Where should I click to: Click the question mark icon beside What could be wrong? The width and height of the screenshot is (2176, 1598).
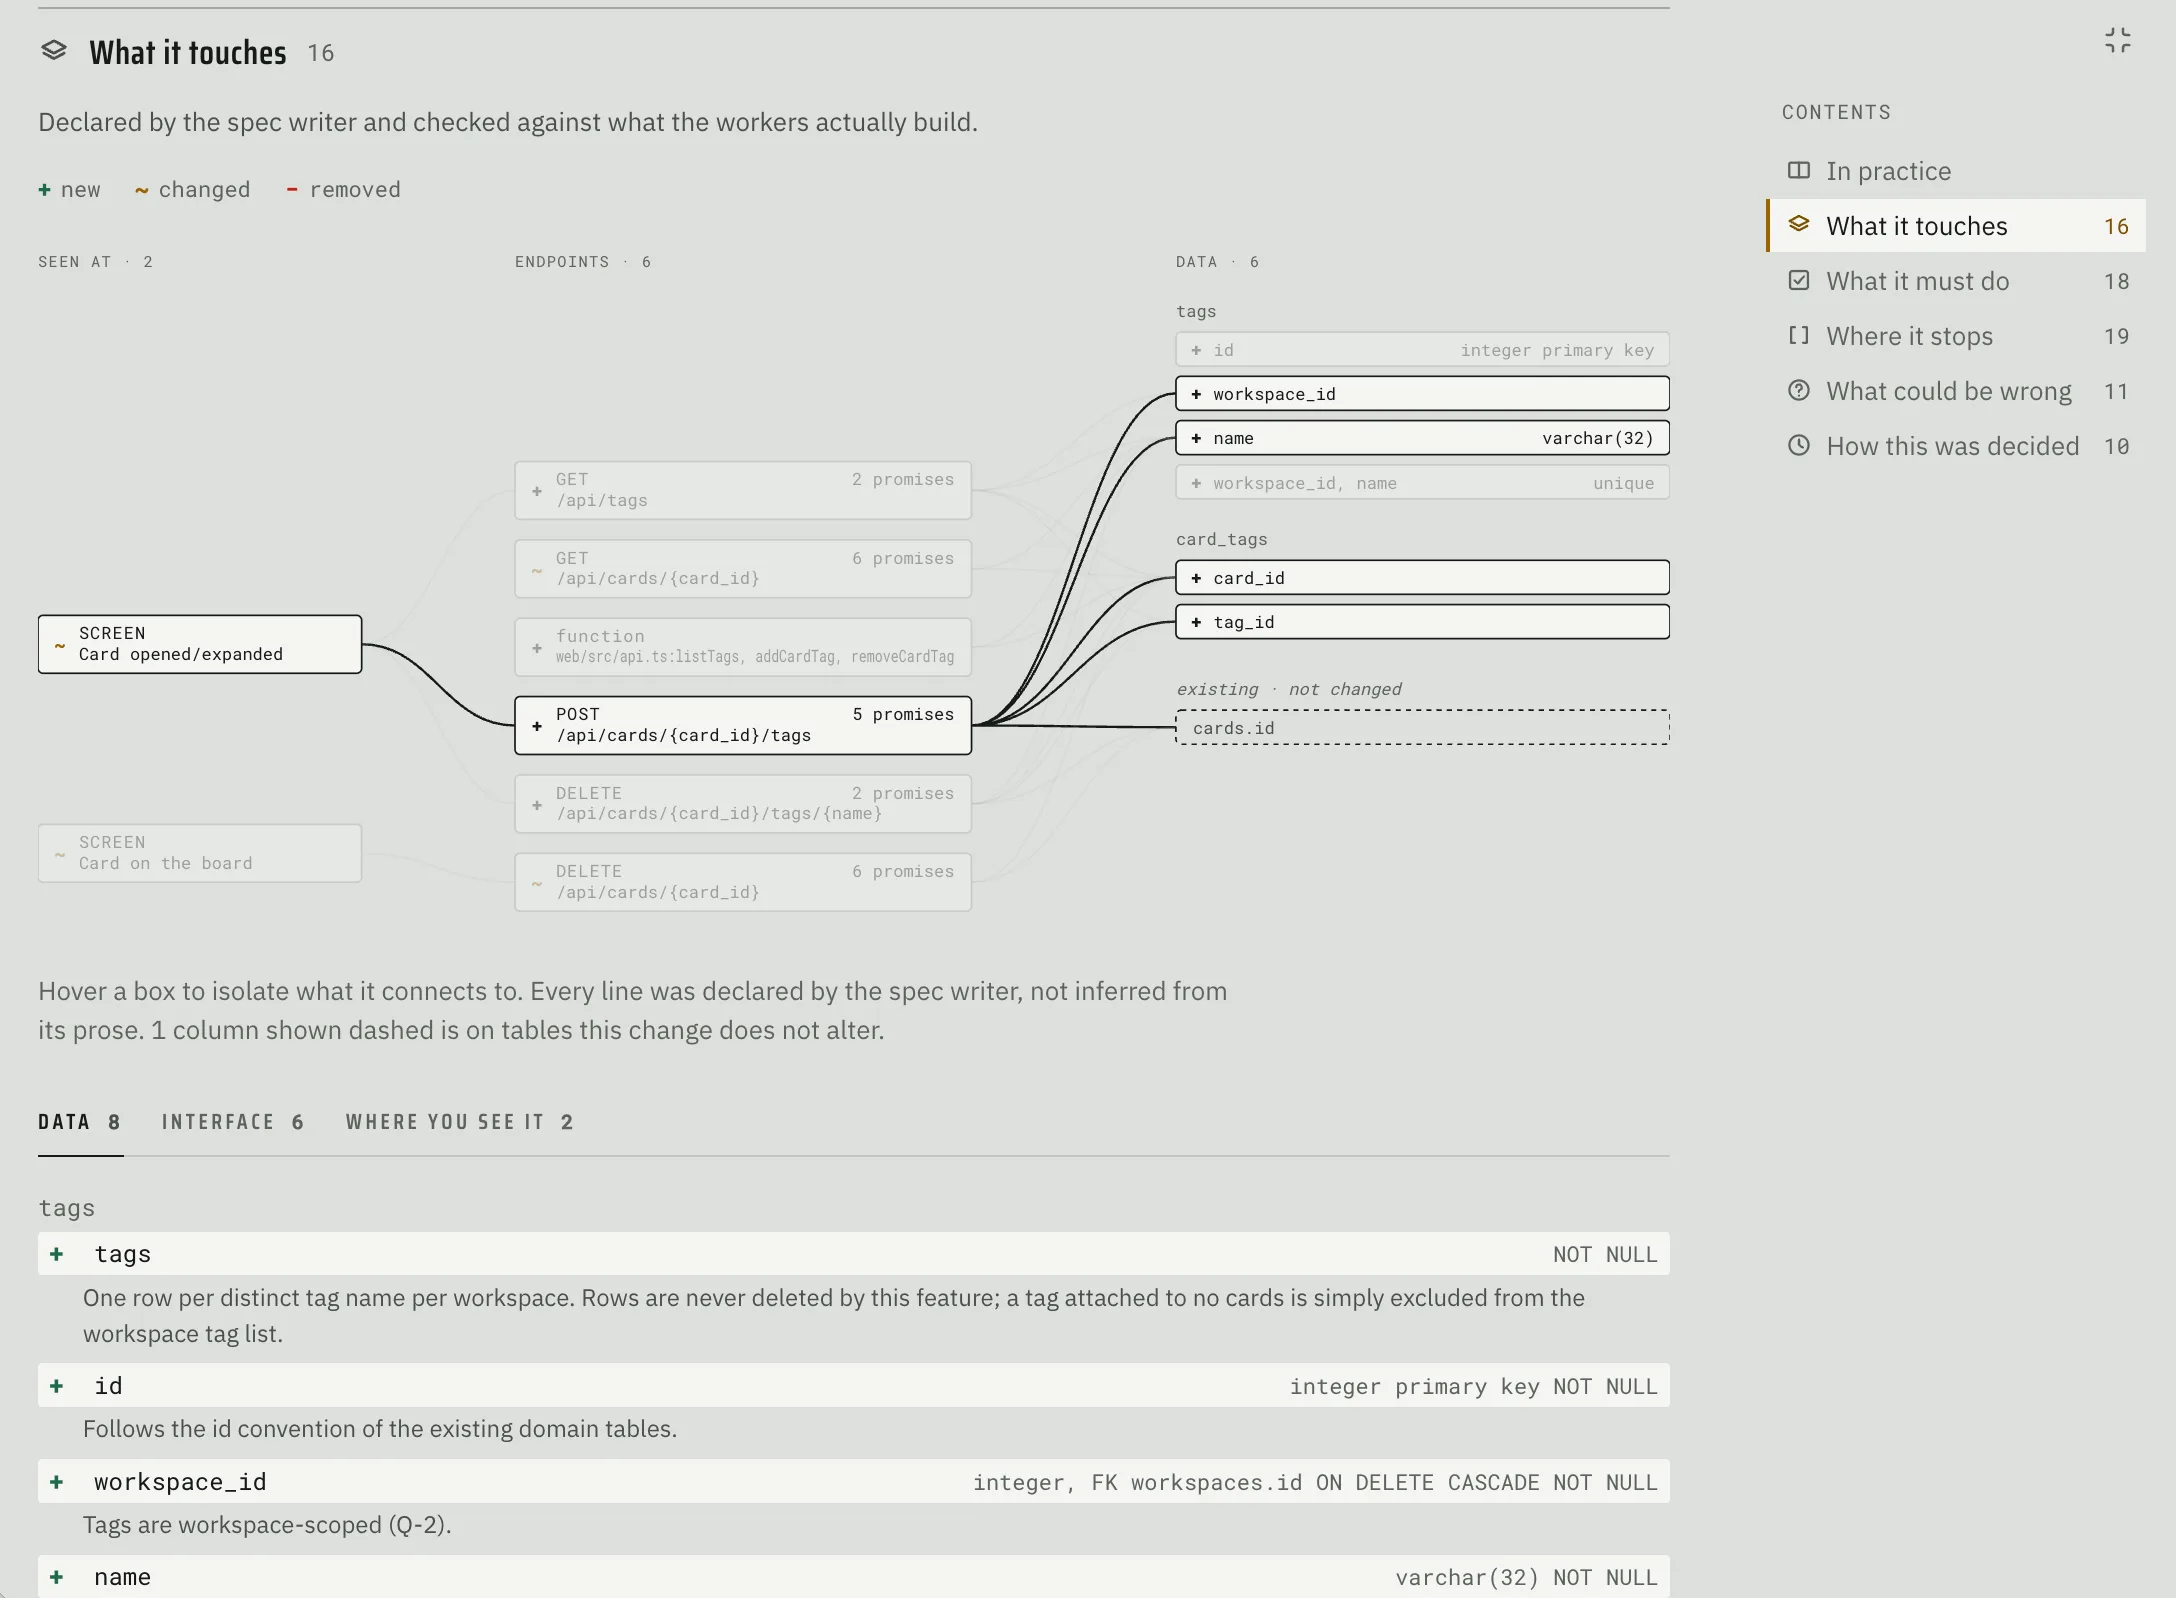pos(1799,390)
